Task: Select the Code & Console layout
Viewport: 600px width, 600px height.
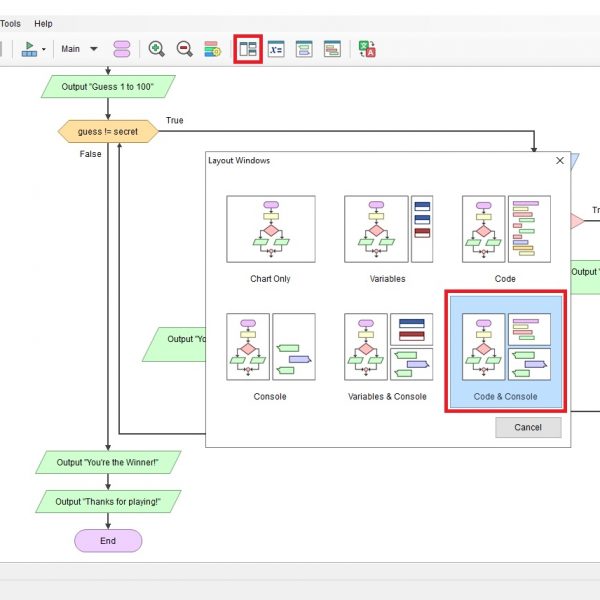Action: pos(505,351)
